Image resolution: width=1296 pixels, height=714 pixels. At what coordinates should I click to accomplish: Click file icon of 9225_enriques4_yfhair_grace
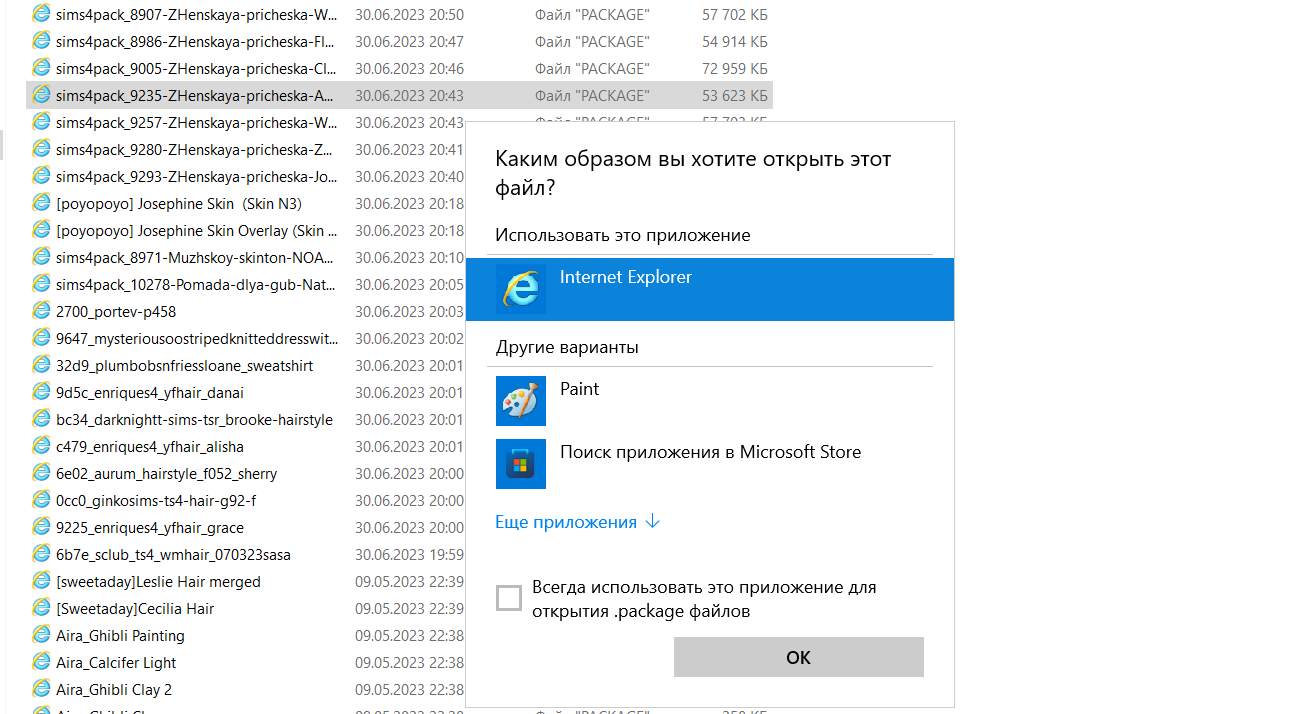41,527
